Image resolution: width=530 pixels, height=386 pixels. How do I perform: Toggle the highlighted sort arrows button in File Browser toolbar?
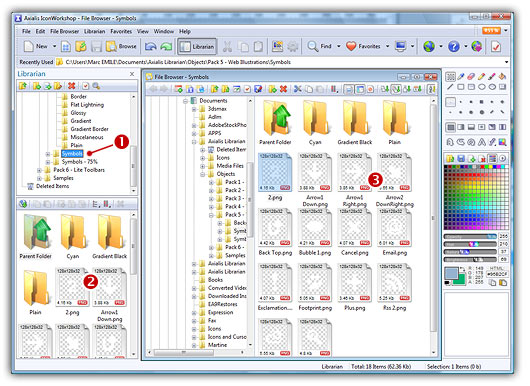396,89
